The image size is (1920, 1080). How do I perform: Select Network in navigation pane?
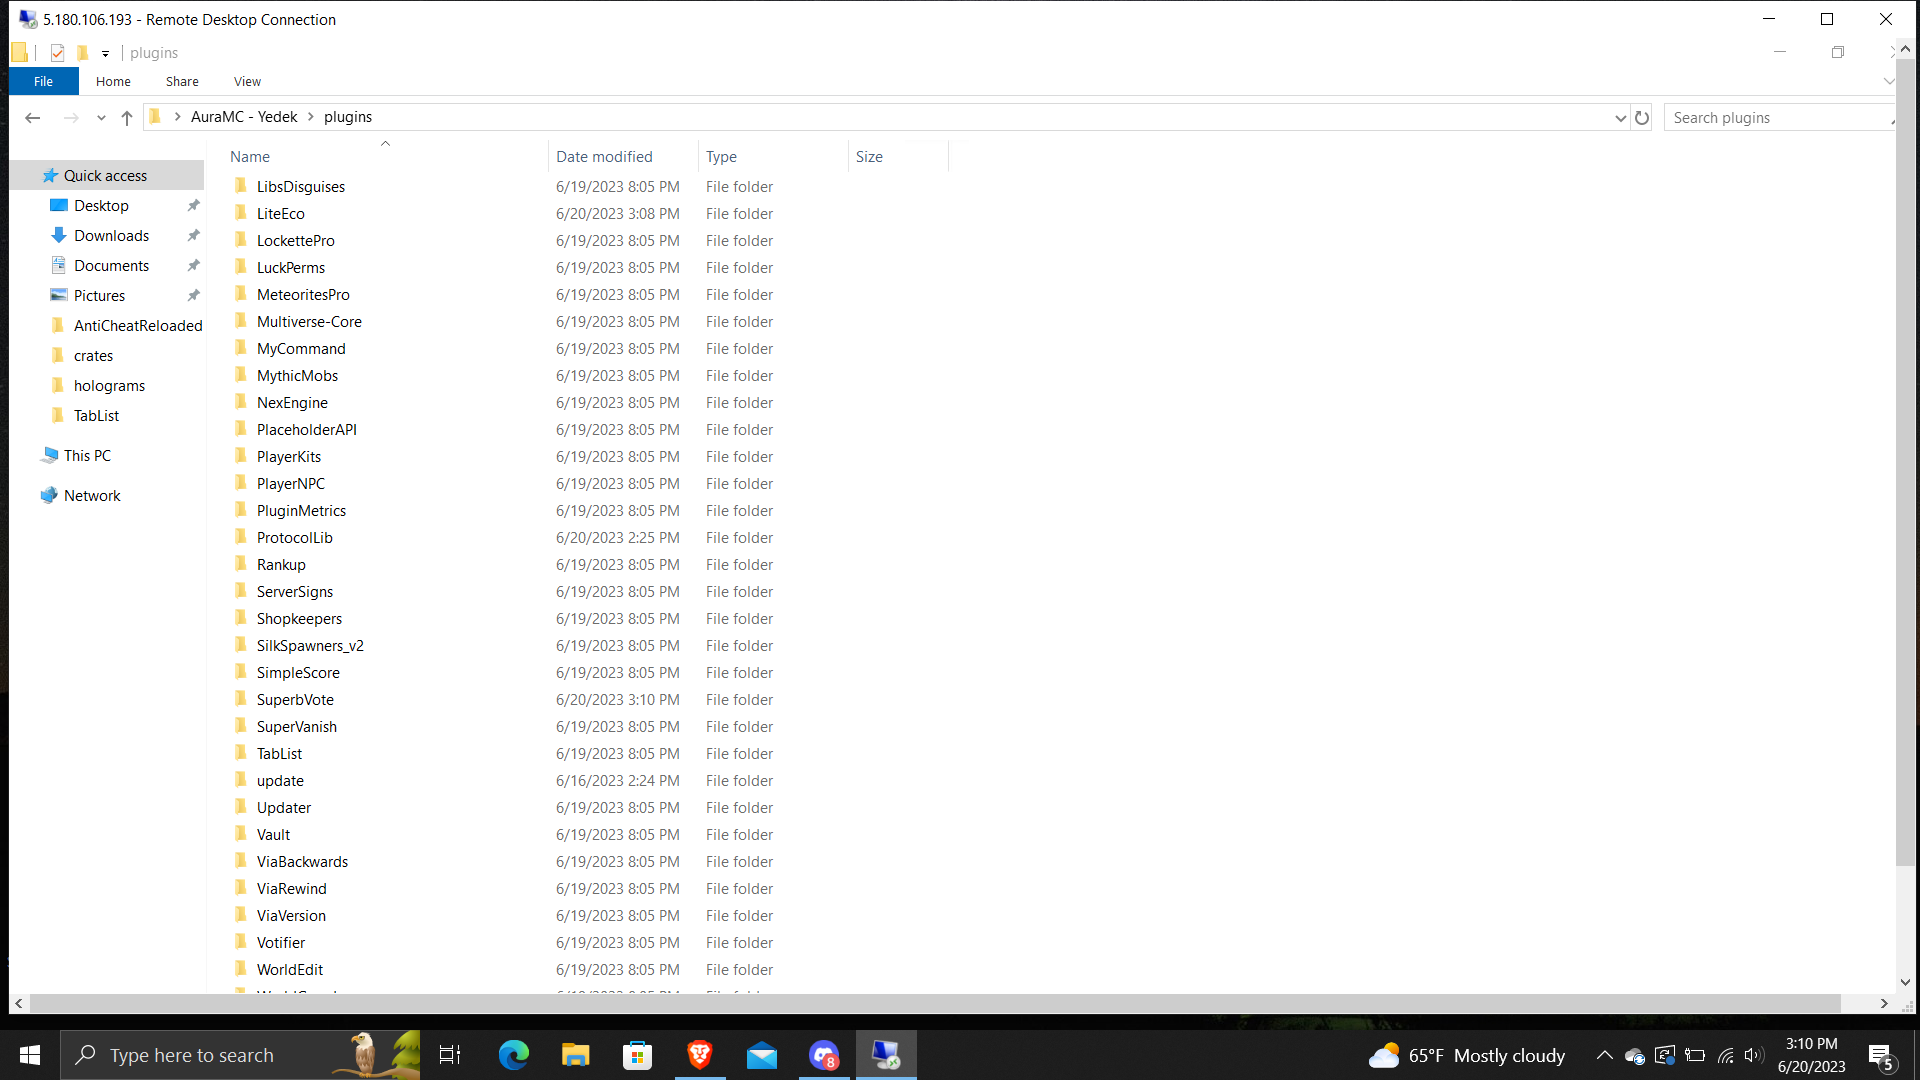coord(92,496)
